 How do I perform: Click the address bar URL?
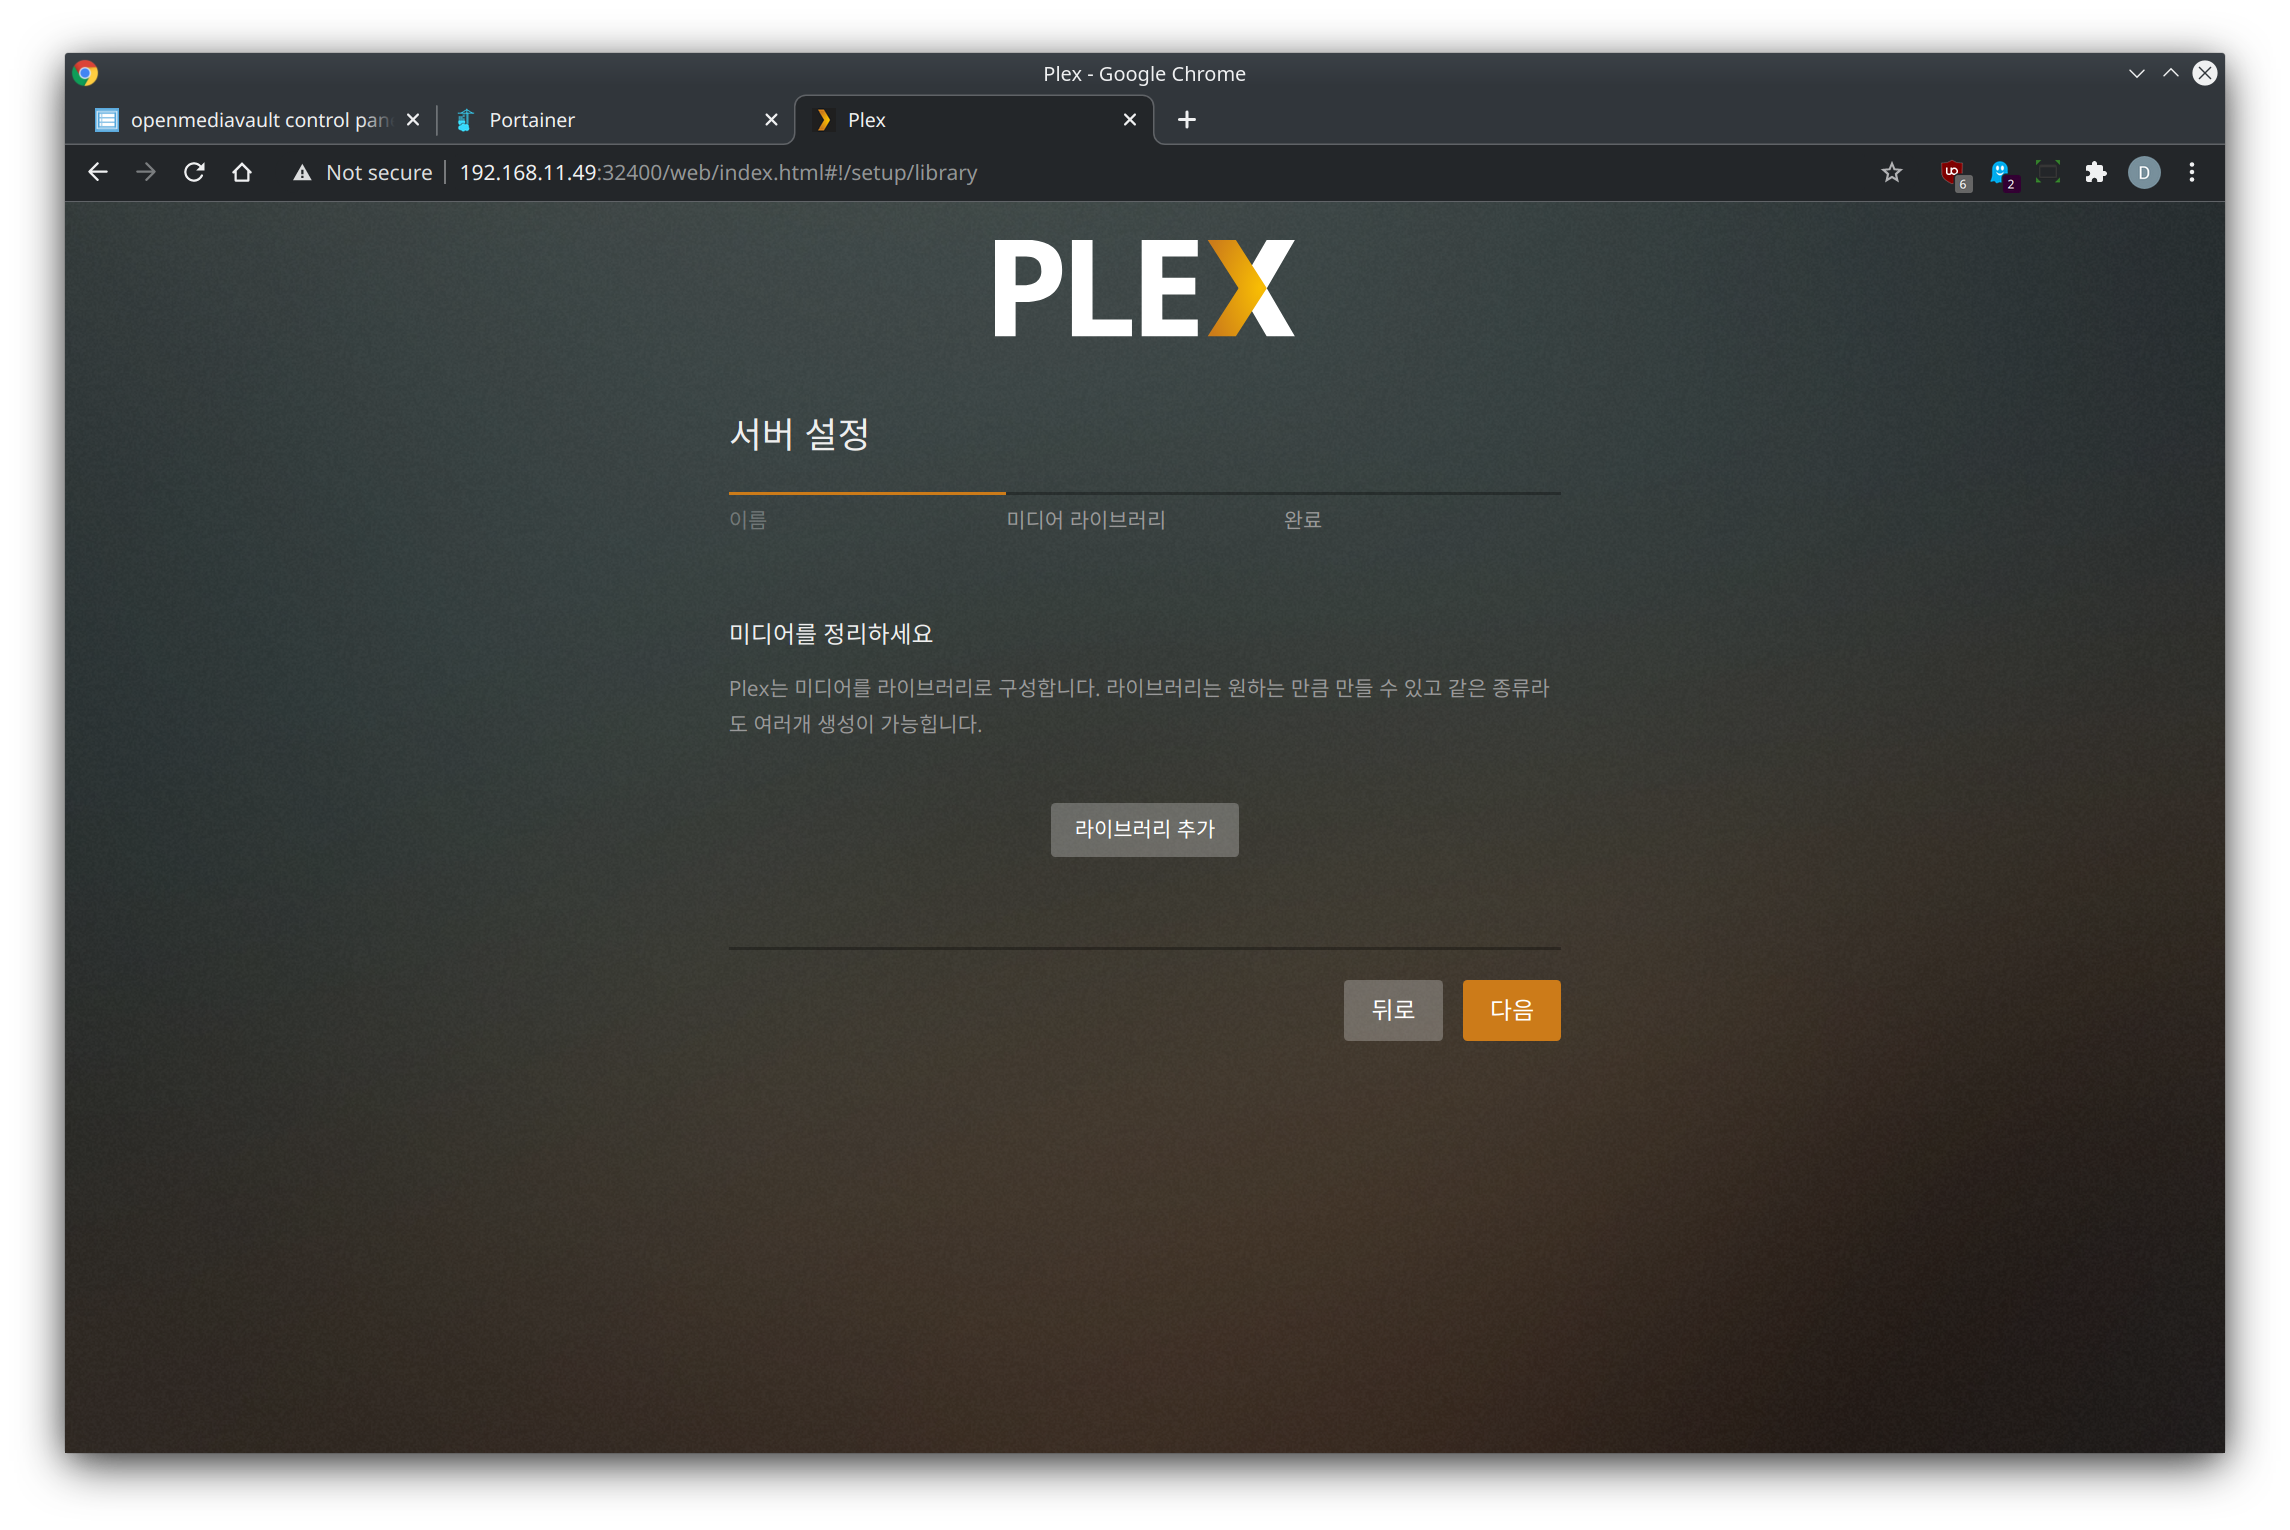tap(718, 173)
